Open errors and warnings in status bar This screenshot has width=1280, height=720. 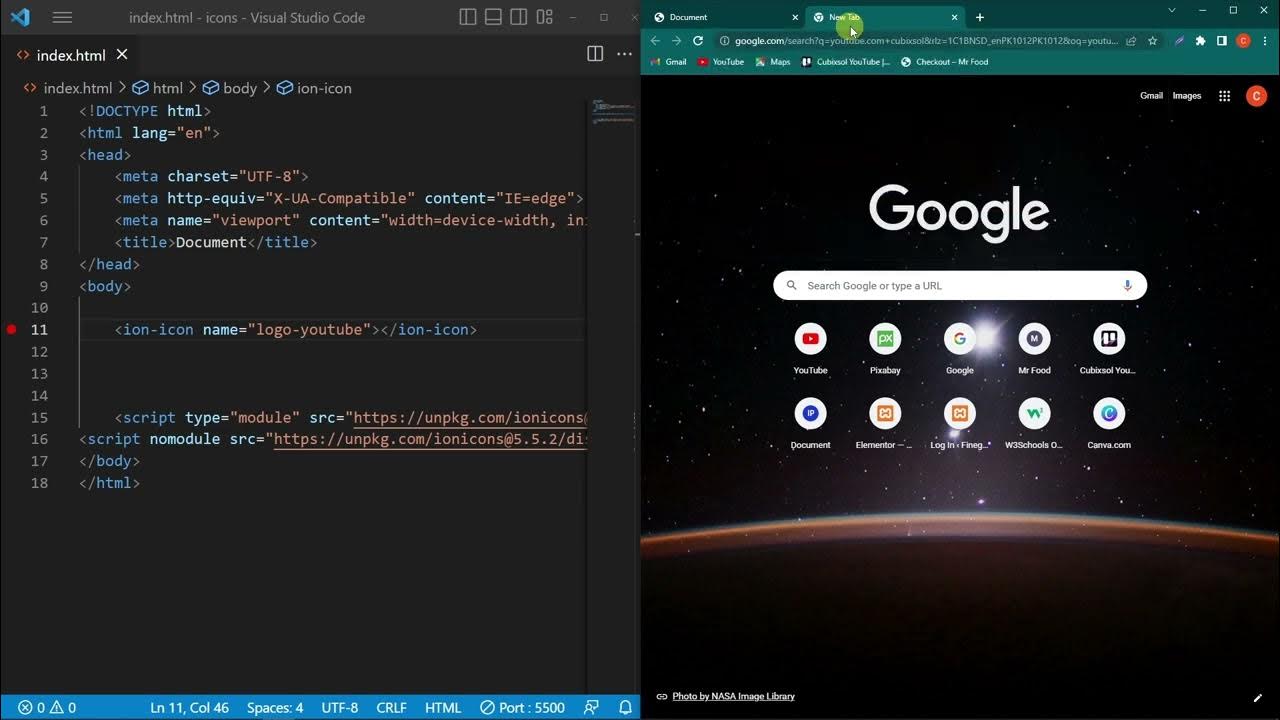tap(47, 707)
